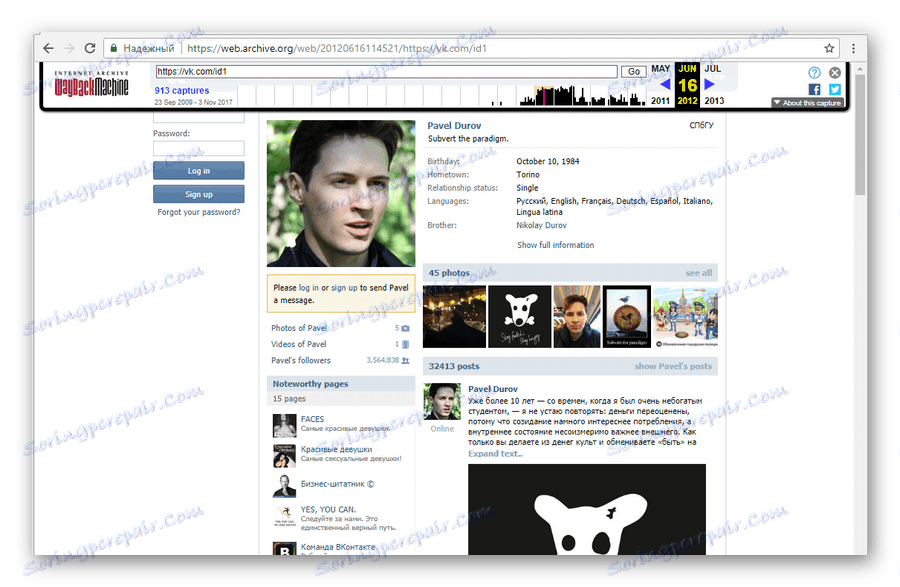Open Forgot your password link

tap(199, 212)
